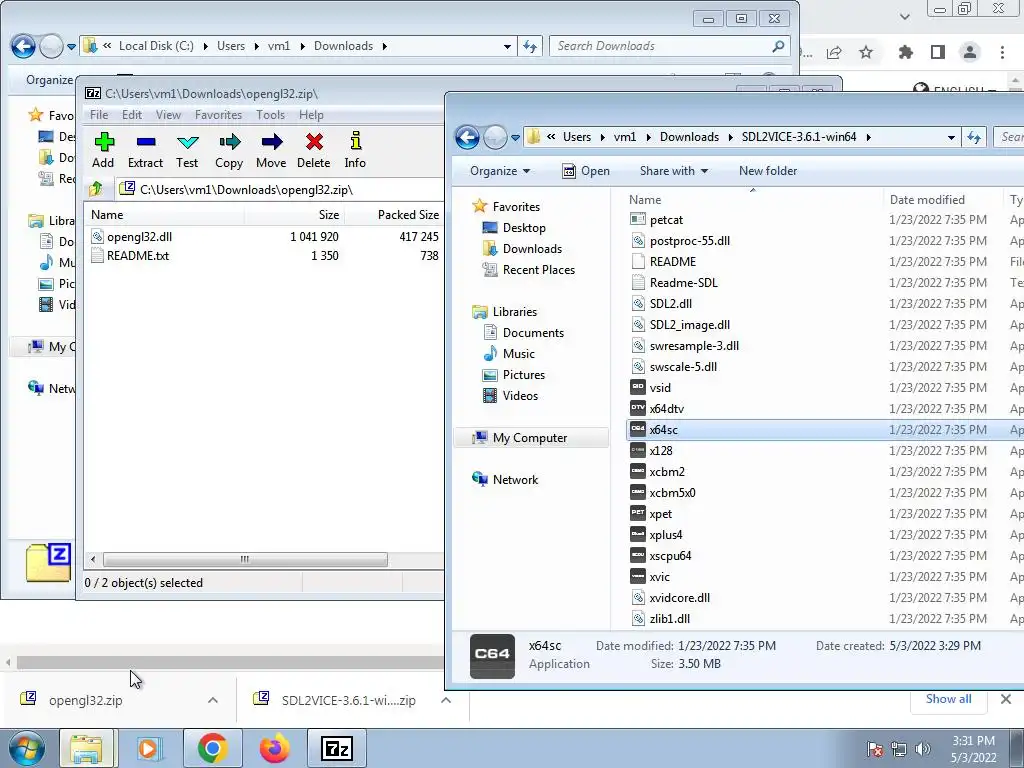Open the Help menu in 7-Zip
The image size is (1024, 768).
click(311, 115)
